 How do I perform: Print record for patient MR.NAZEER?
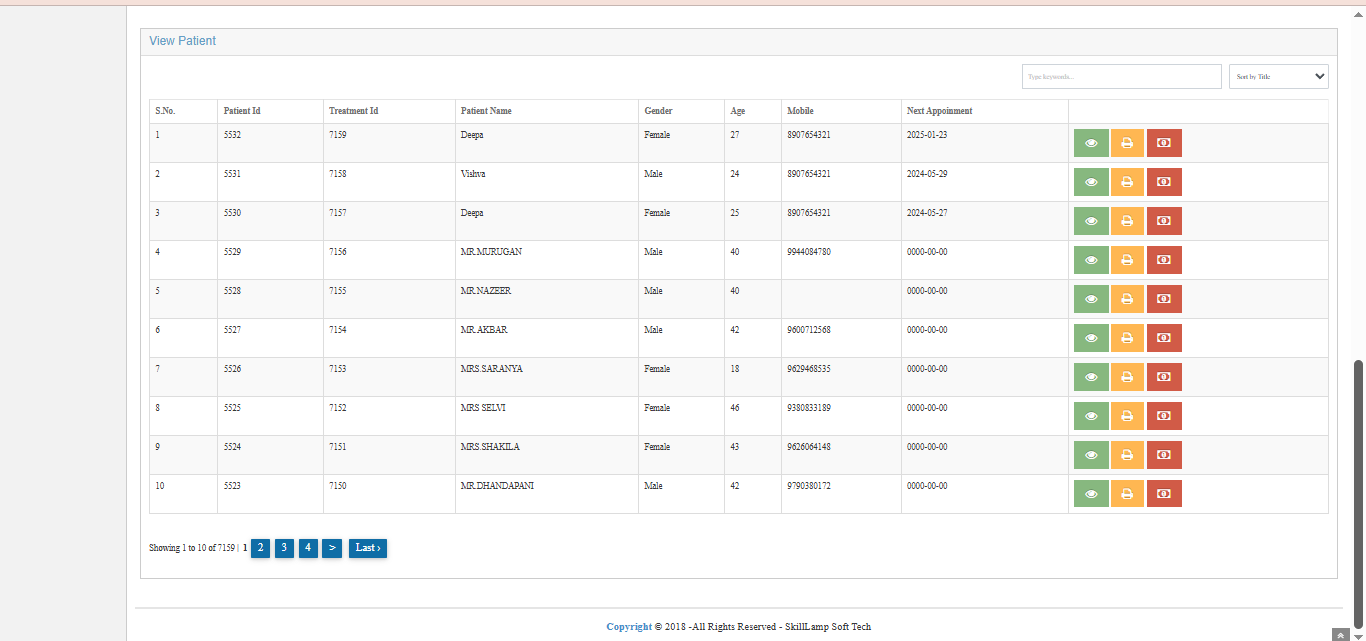1127,299
